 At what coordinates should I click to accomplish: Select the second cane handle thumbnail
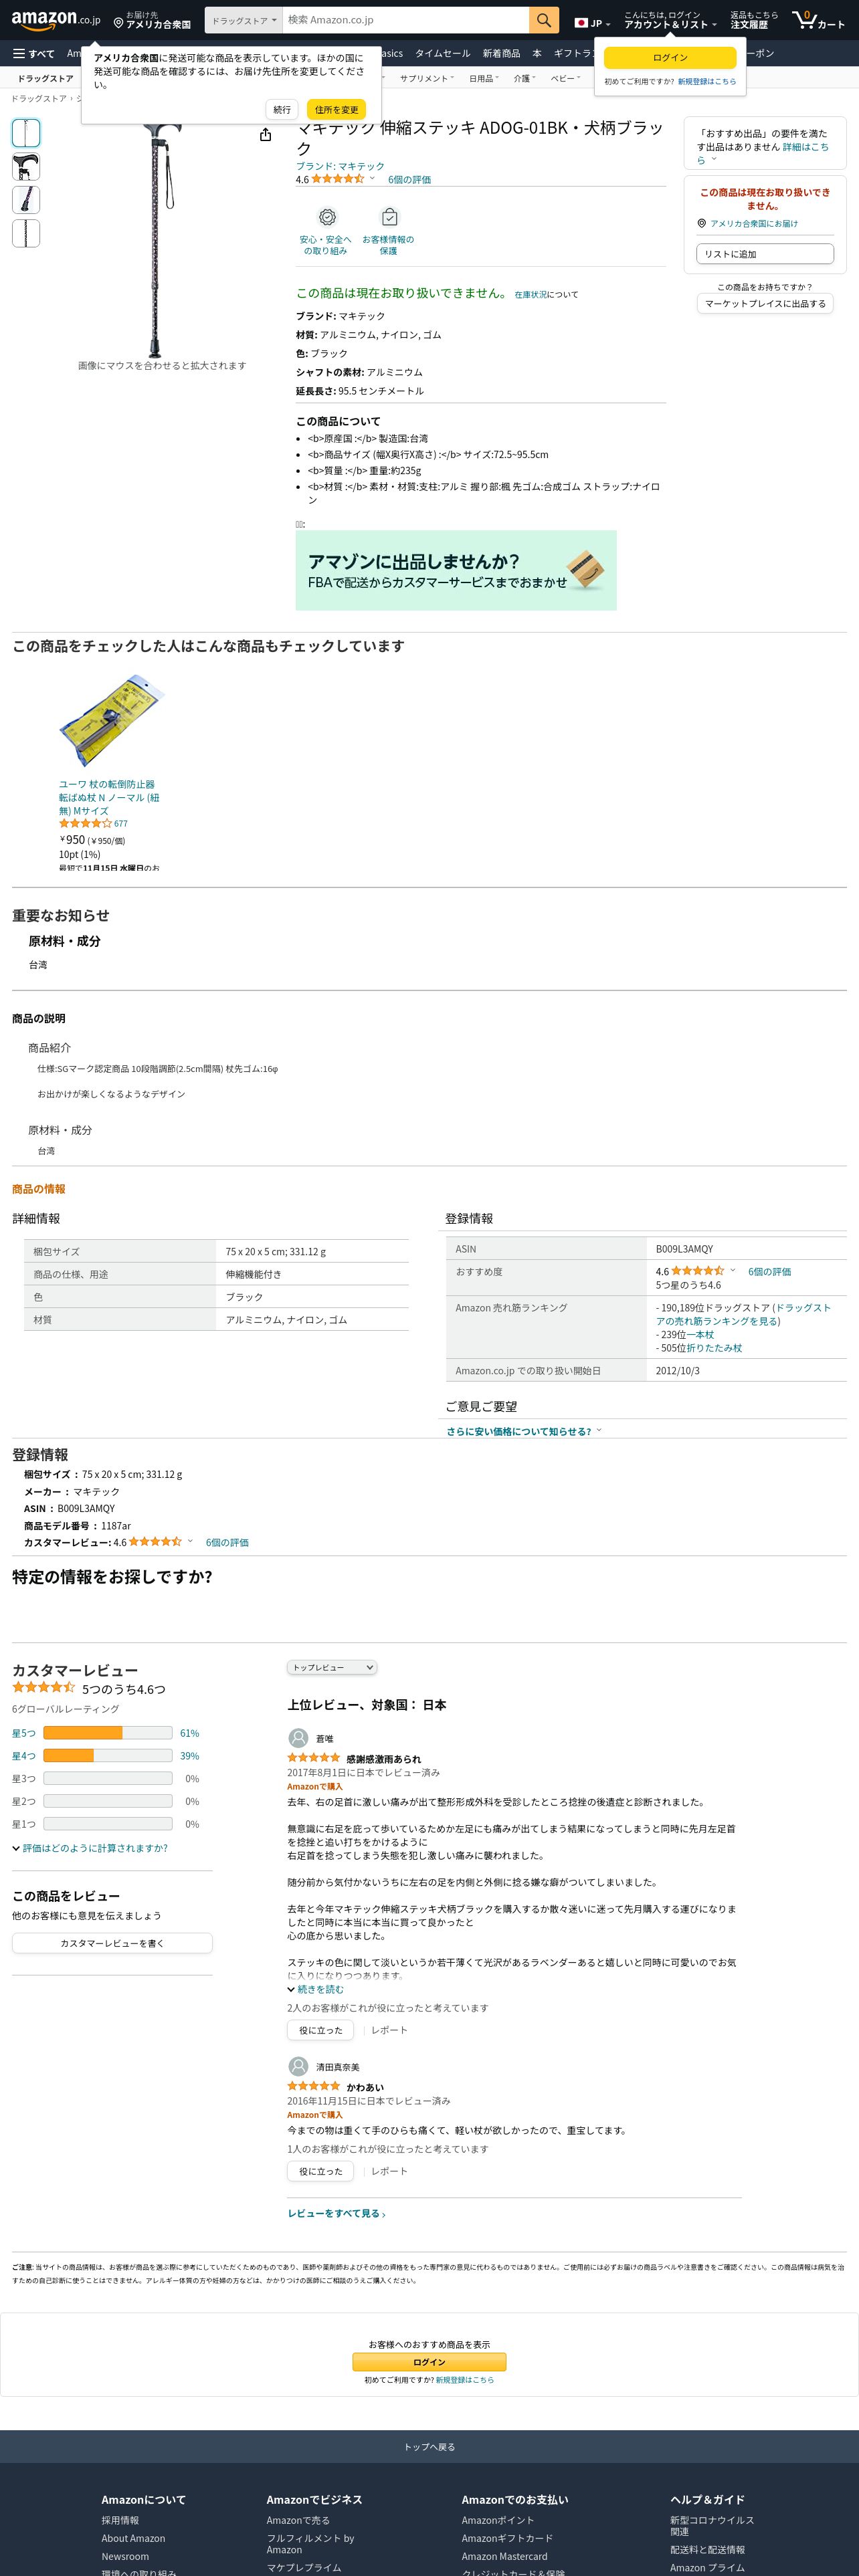click(x=26, y=167)
